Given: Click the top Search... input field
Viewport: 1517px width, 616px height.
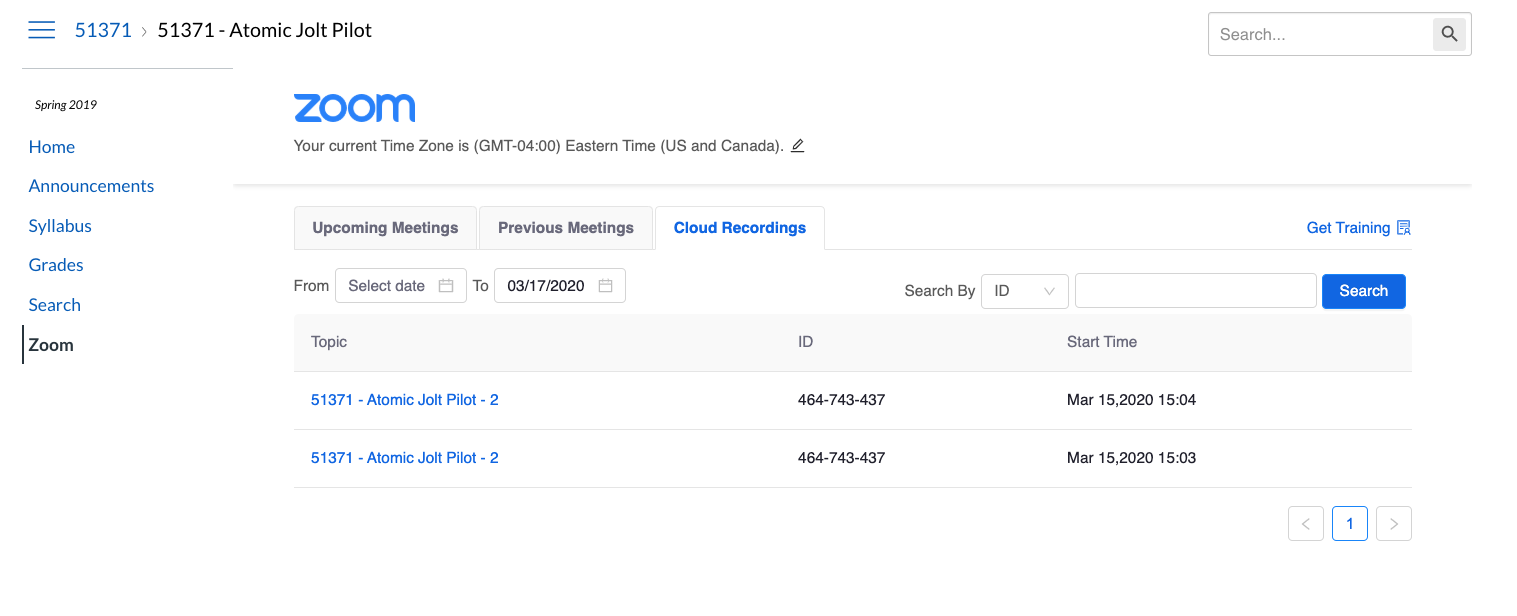Looking at the screenshot, I should click(1320, 34).
